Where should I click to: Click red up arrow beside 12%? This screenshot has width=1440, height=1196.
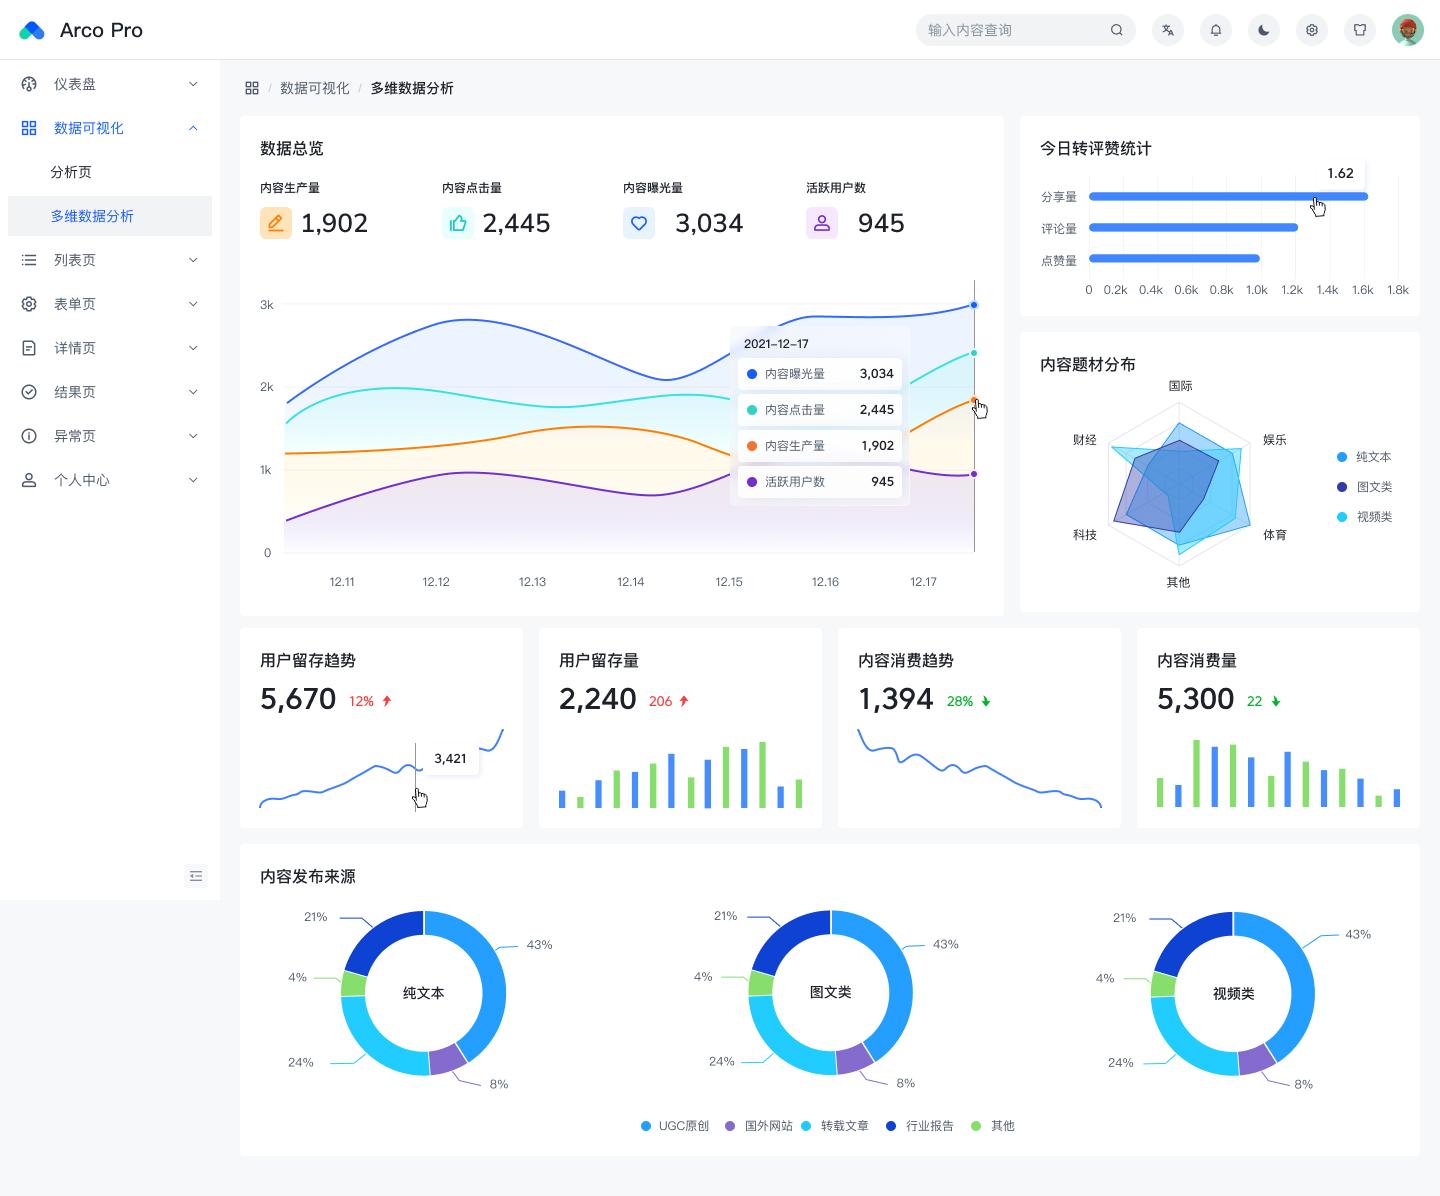387,701
